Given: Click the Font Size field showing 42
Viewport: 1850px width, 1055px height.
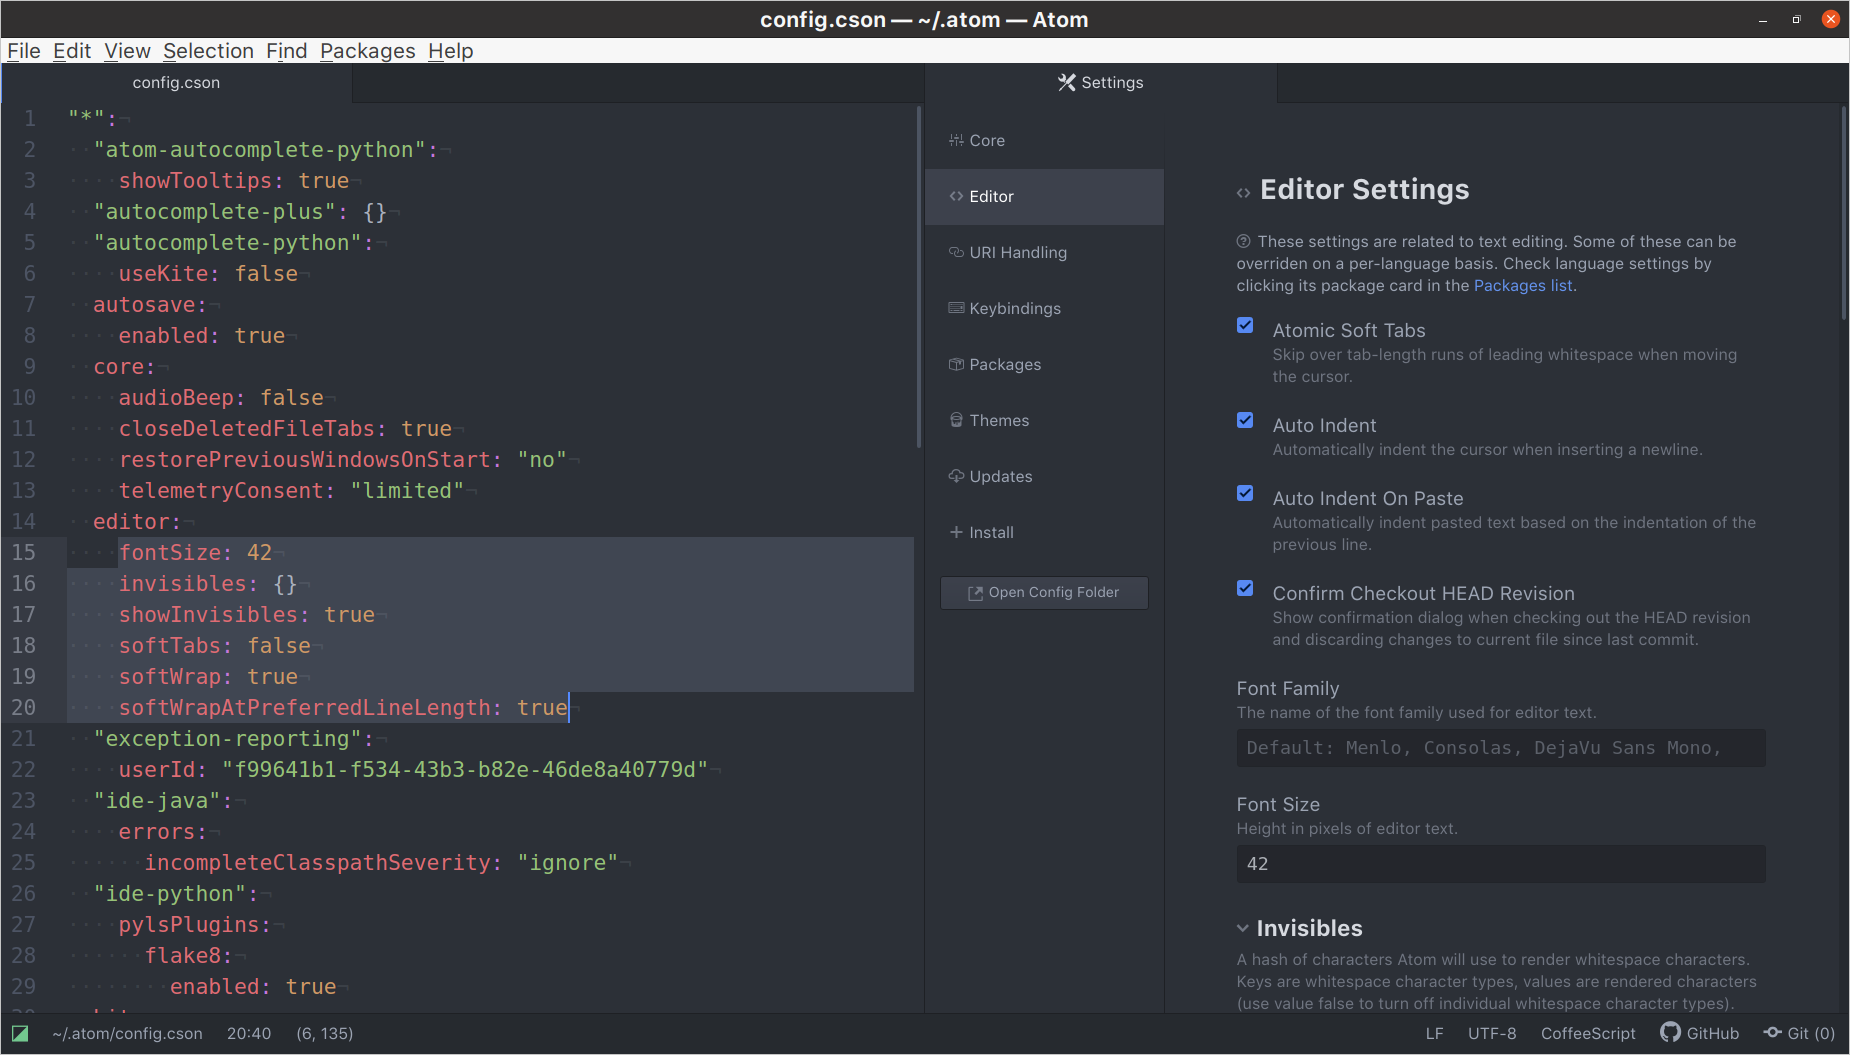Looking at the screenshot, I should (1501, 864).
